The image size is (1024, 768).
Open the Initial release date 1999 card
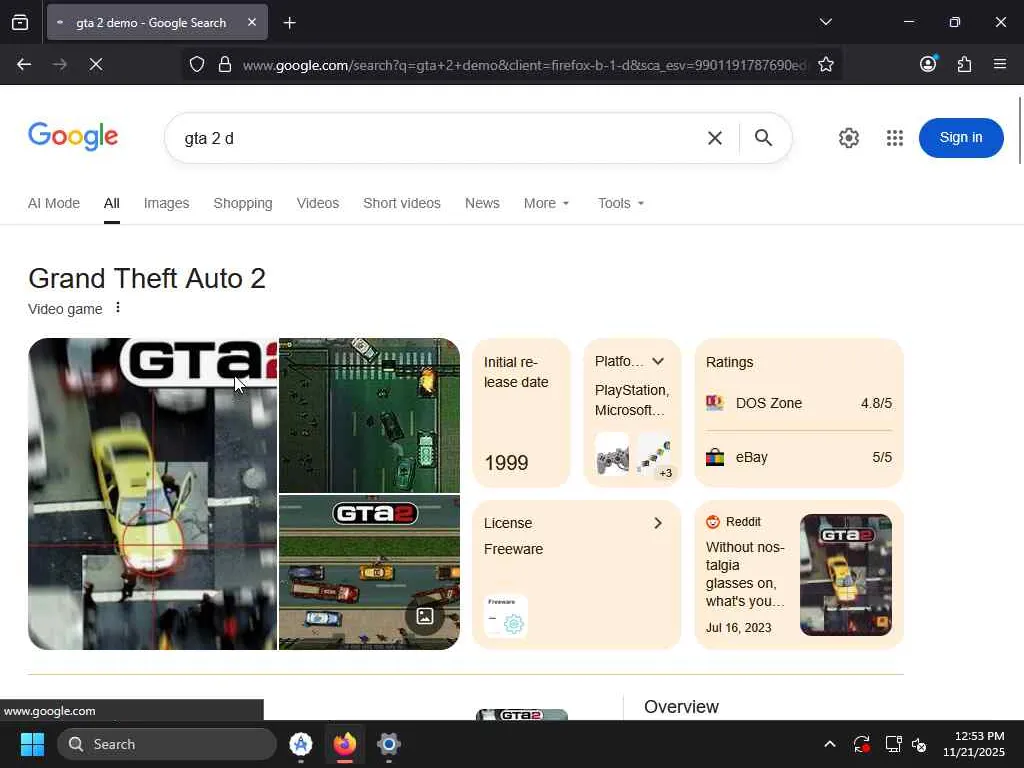click(521, 413)
